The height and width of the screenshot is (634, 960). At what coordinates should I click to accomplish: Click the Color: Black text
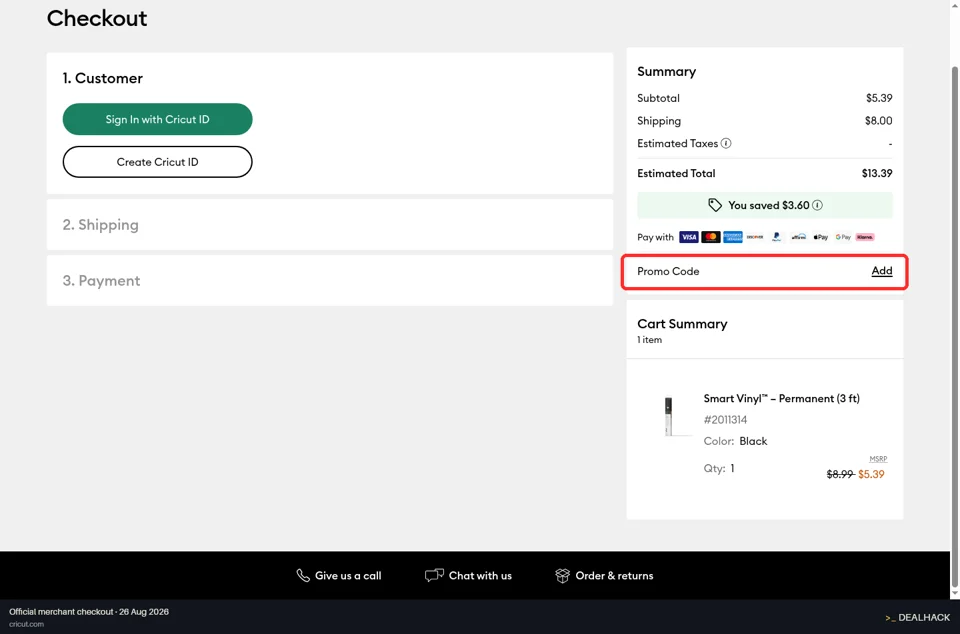pyautogui.click(x=735, y=441)
